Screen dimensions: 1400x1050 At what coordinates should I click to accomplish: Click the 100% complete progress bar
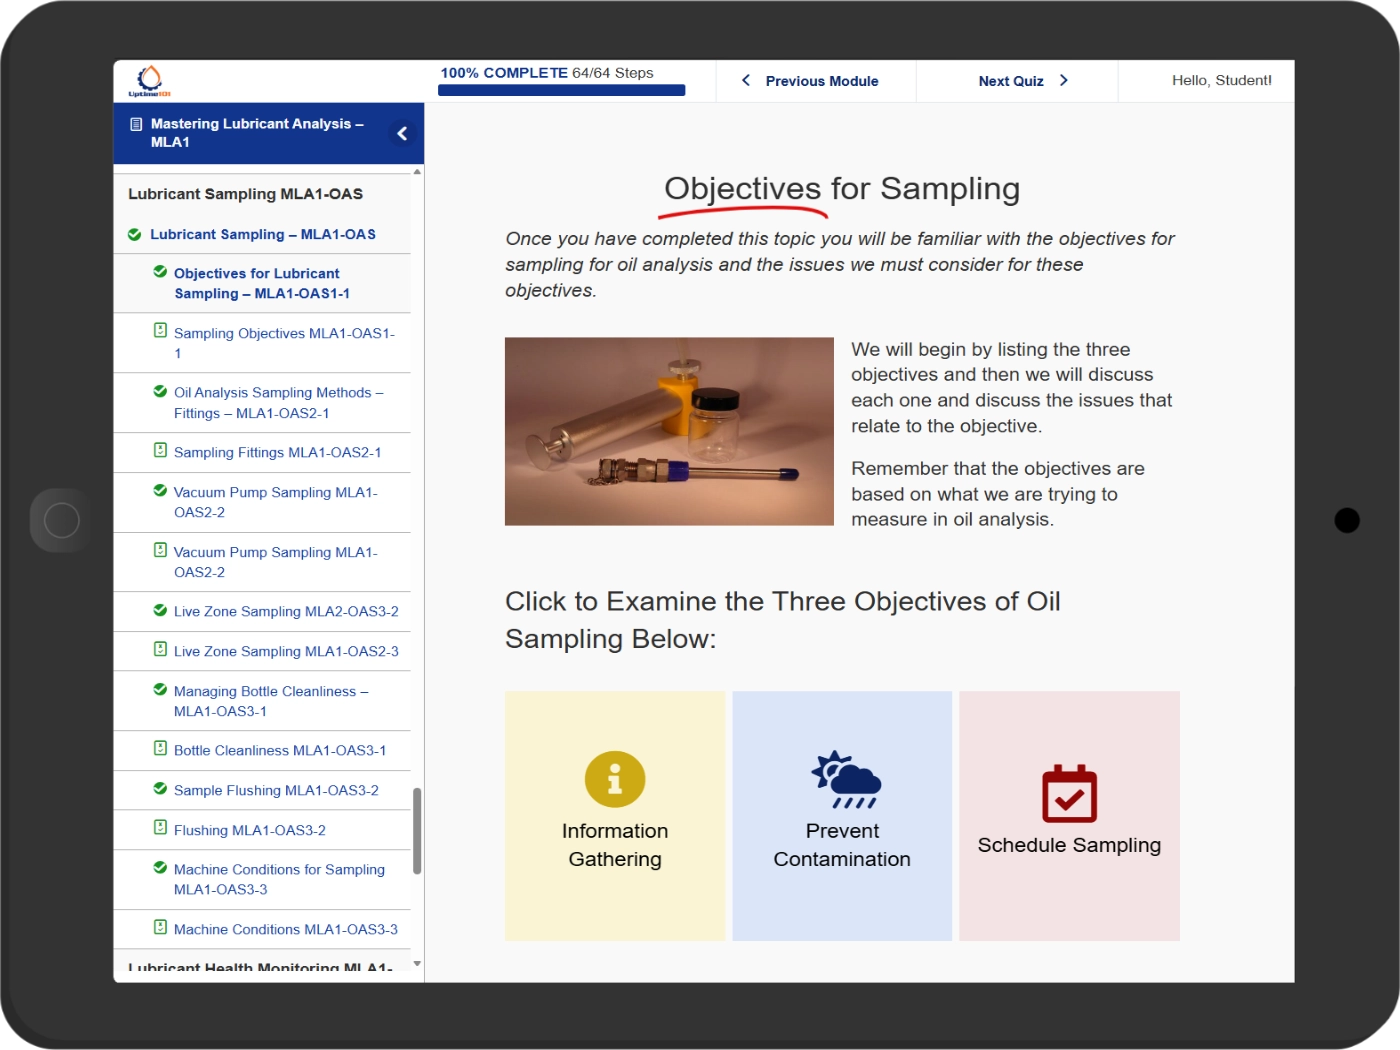click(561, 90)
